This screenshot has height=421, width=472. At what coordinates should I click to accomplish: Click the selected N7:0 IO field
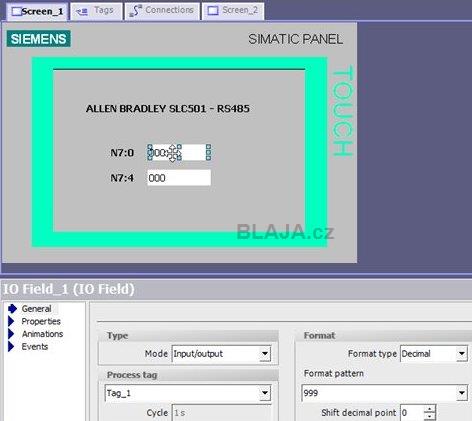(179, 153)
